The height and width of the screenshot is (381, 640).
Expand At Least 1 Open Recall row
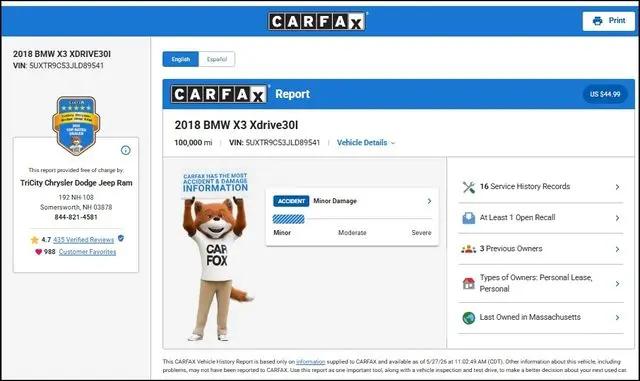point(541,218)
